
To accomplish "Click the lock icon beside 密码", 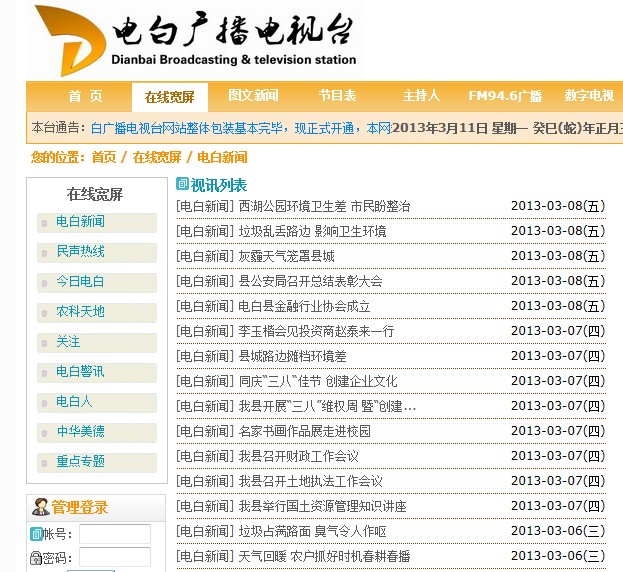I will point(36,558).
